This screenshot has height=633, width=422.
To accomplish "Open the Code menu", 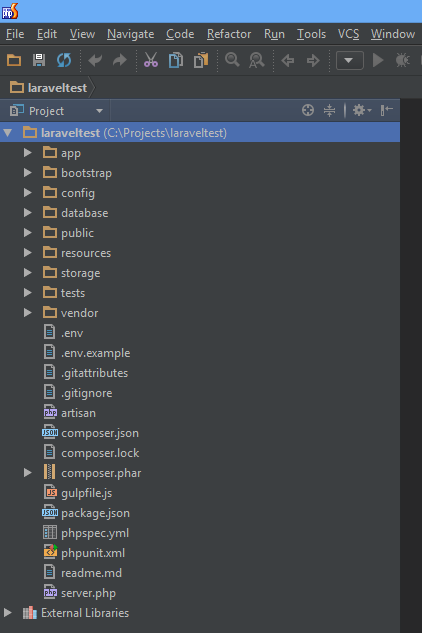I will point(180,34).
